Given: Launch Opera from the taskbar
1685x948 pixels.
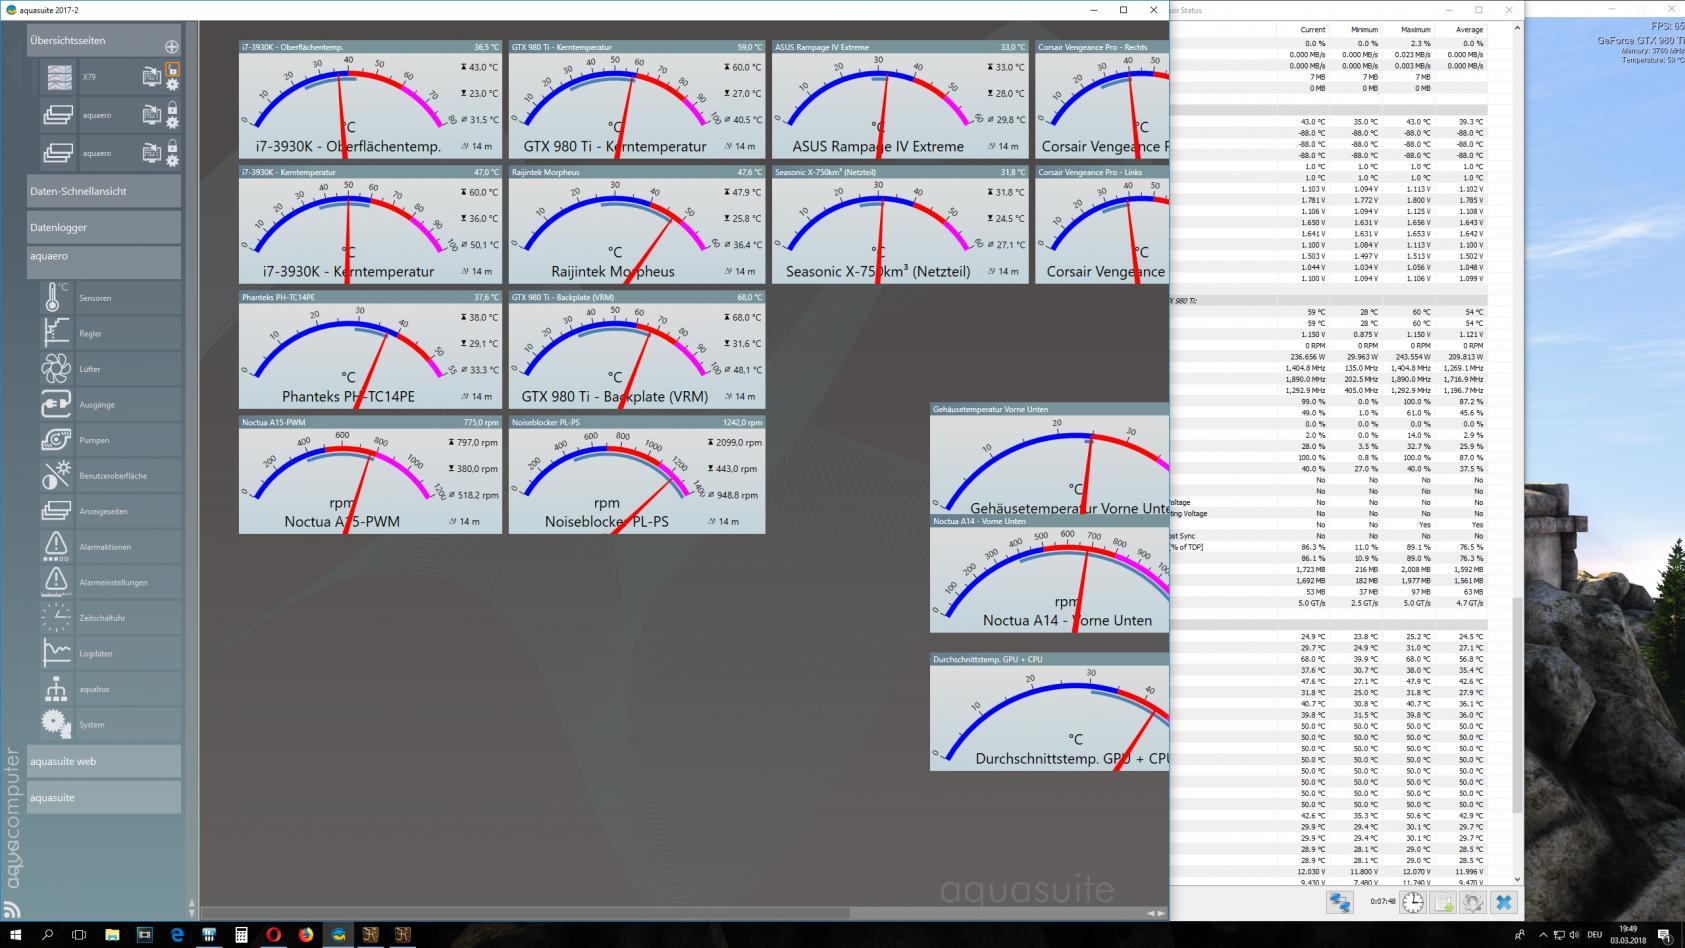Looking at the screenshot, I should pyautogui.click(x=273, y=935).
